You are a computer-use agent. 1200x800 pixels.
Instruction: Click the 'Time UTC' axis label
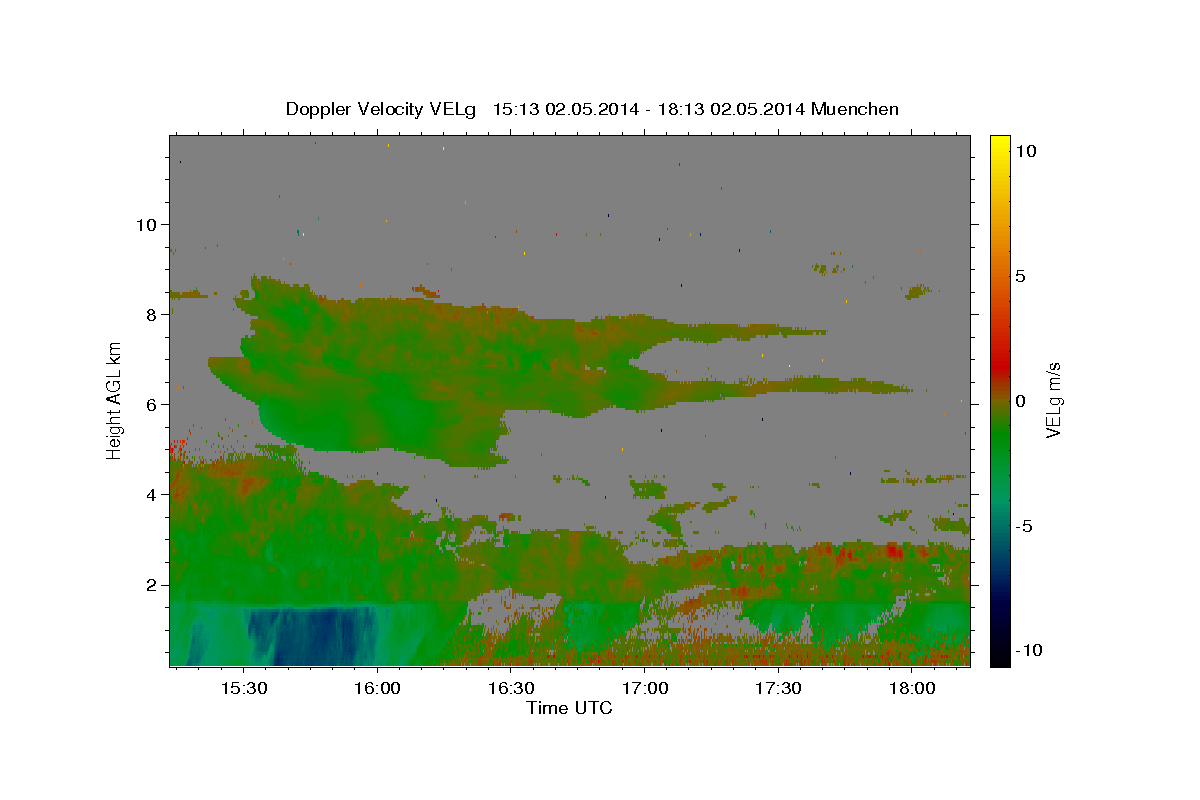(x=569, y=708)
